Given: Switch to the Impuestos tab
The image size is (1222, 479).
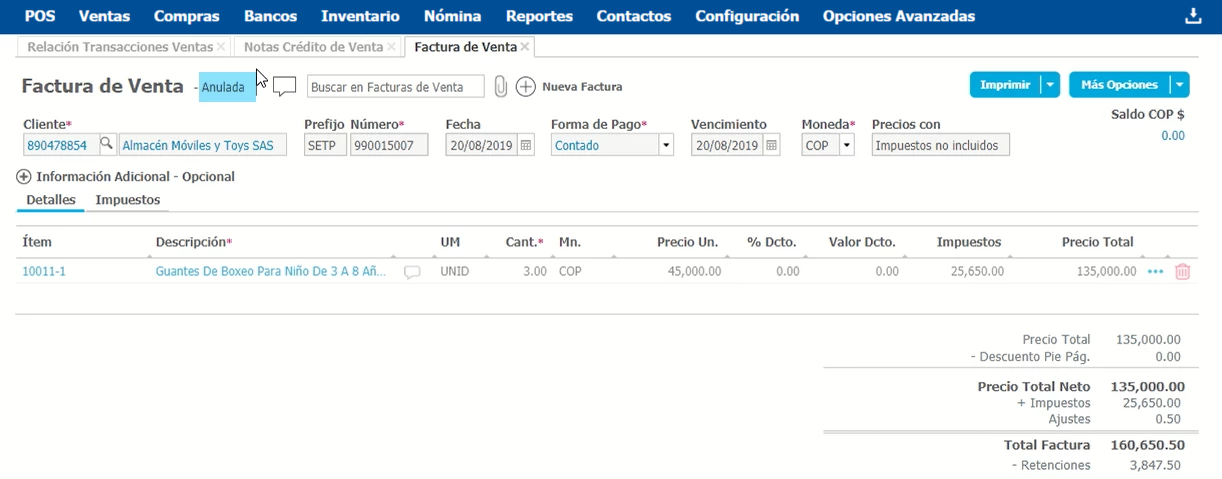Looking at the screenshot, I should coord(127,200).
